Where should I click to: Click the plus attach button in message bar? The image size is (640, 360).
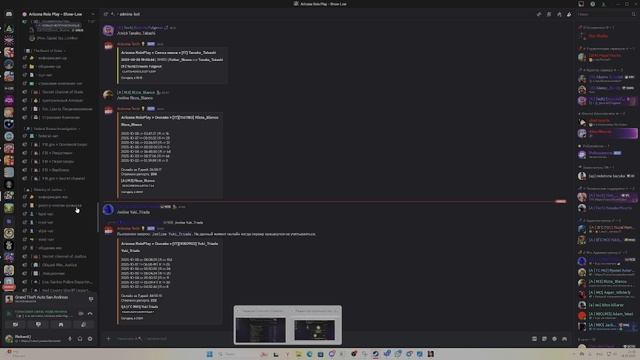(x=109, y=339)
